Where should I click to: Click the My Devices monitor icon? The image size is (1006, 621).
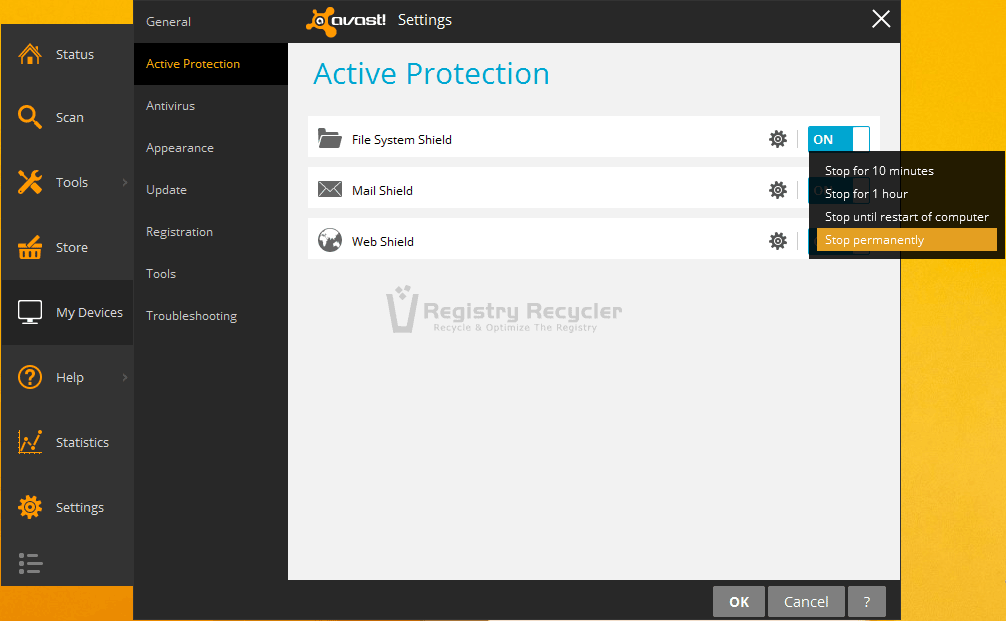point(30,312)
